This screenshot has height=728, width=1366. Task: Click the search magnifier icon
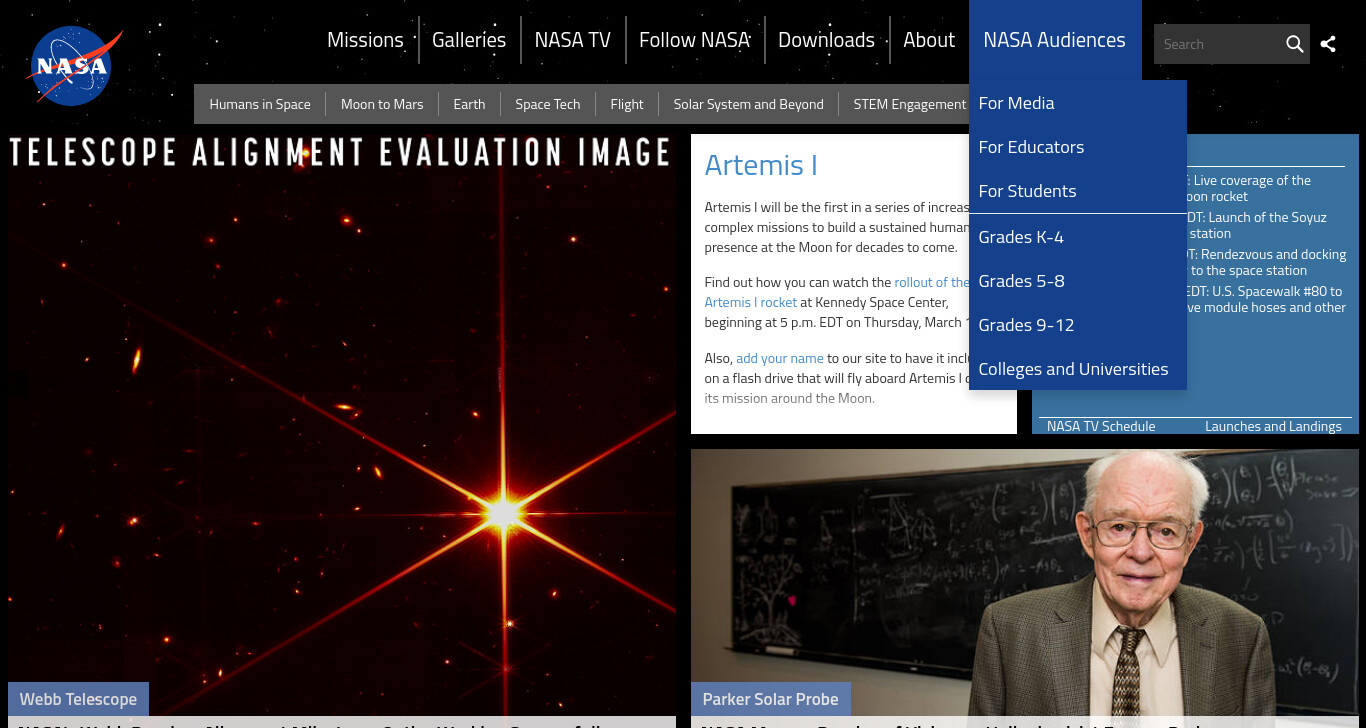(x=1294, y=44)
